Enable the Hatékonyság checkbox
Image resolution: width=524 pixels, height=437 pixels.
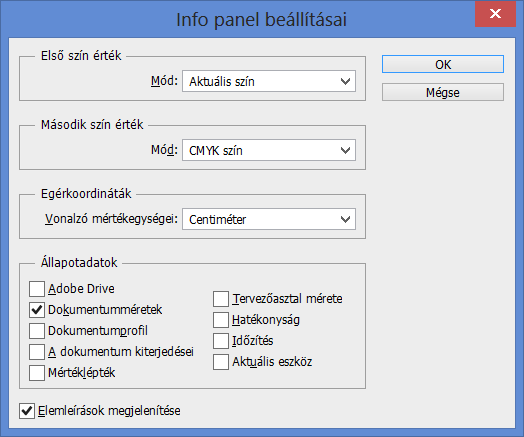[x=221, y=320]
